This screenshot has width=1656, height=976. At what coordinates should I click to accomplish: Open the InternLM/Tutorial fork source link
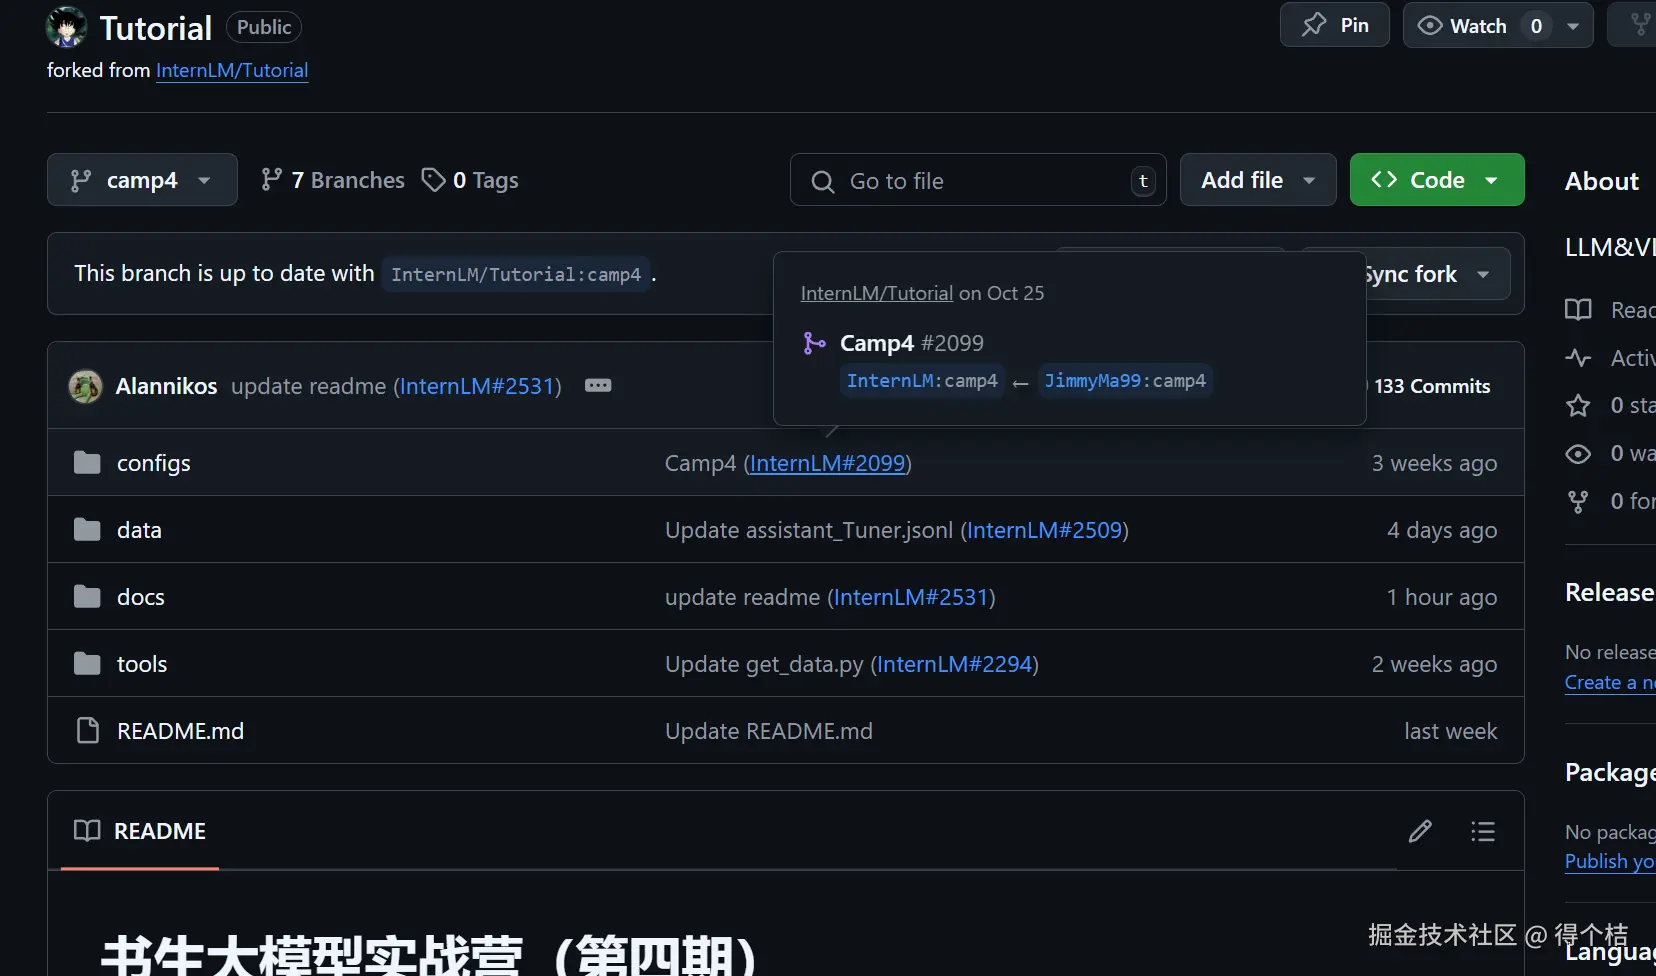[232, 70]
